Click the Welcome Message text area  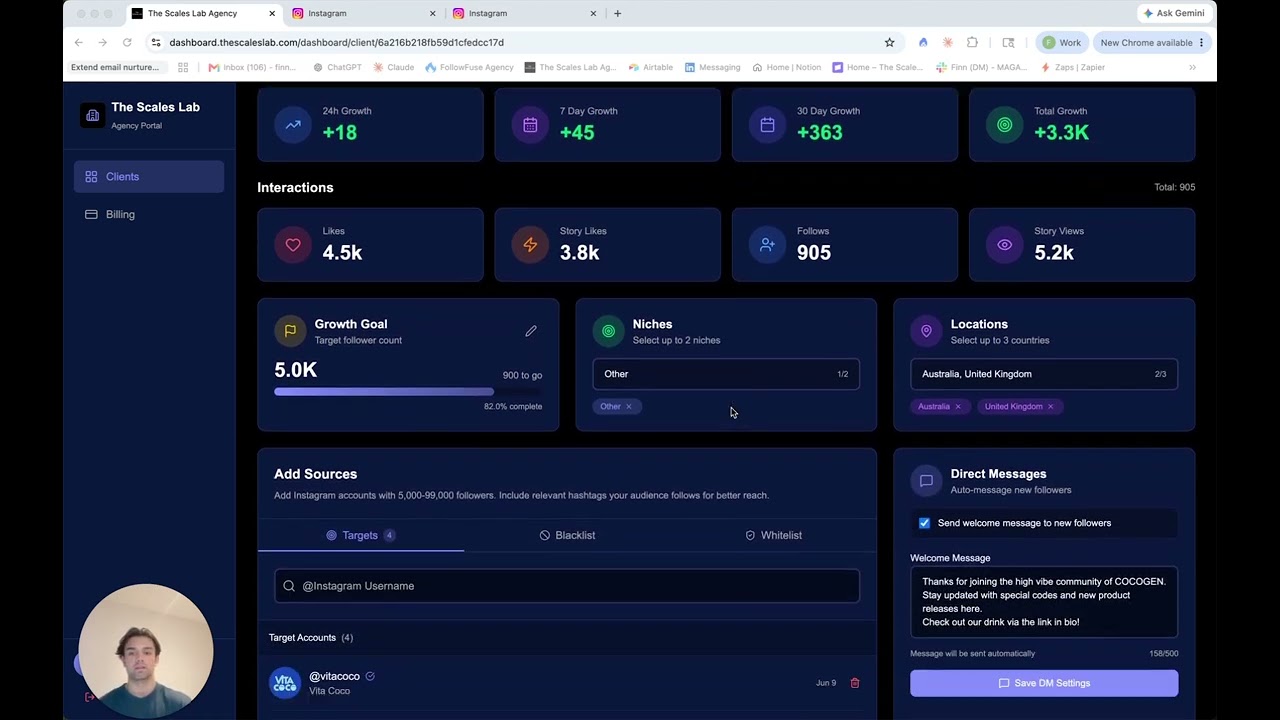click(x=1044, y=602)
